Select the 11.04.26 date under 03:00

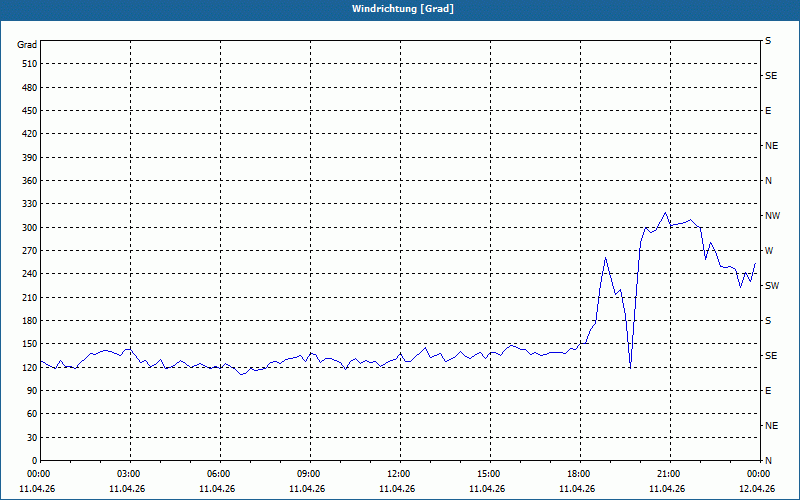pos(127,489)
